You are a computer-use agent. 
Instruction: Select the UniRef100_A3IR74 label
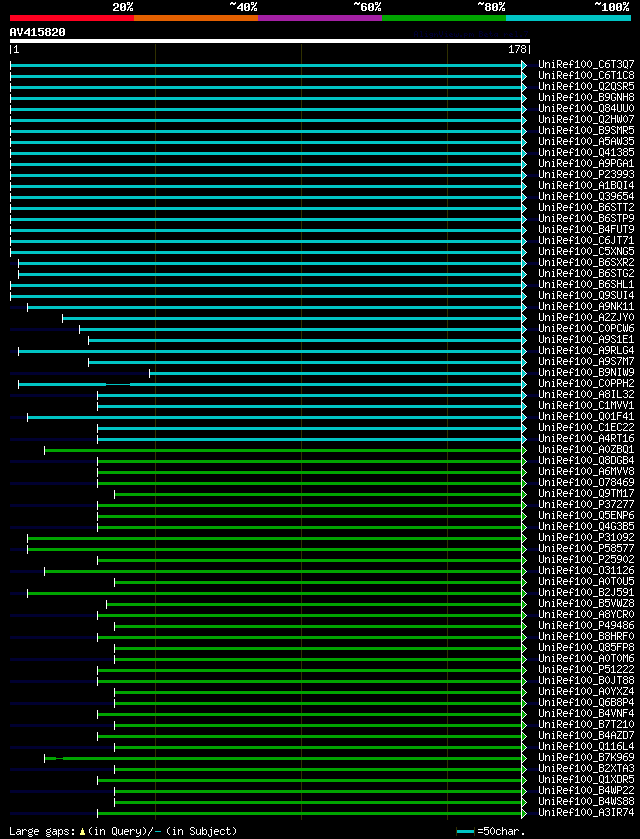(586, 811)
